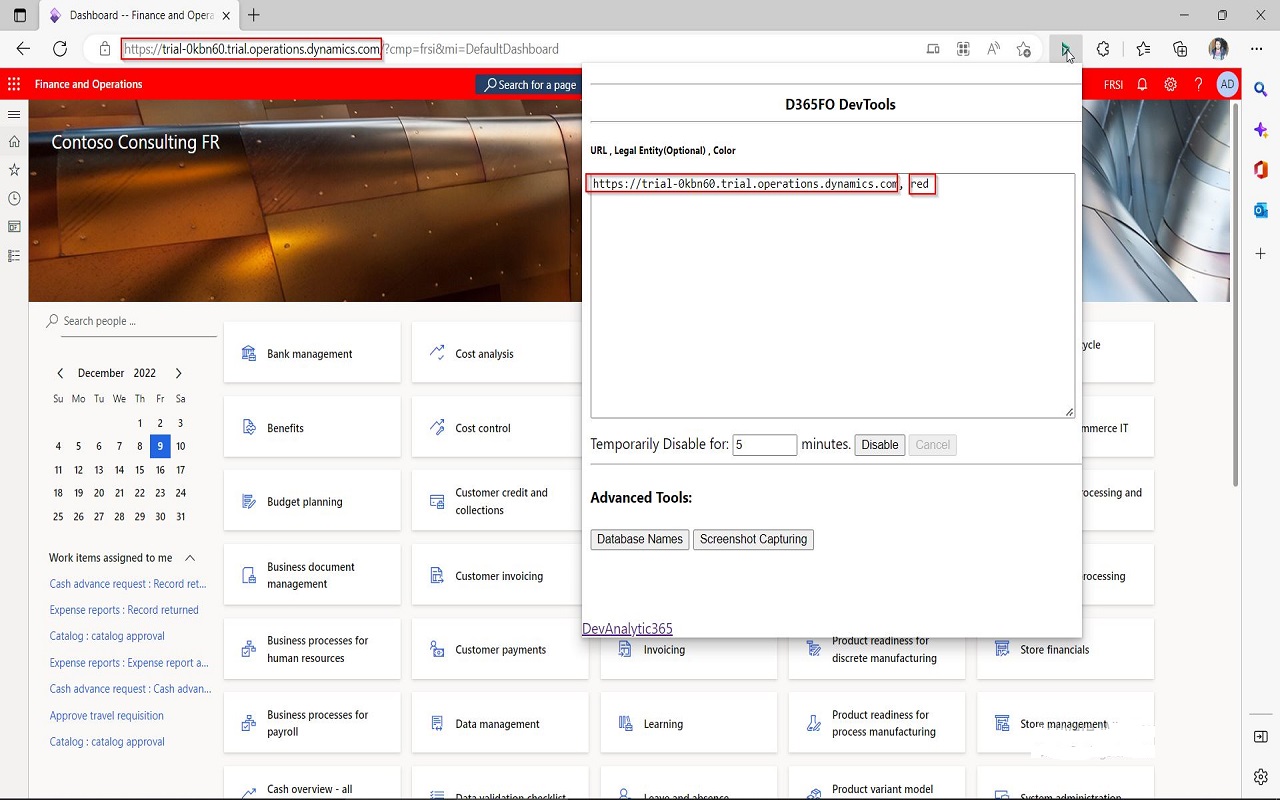Open Favorites via the star icon
This screenshot has height=800, width=1280.
14,170
